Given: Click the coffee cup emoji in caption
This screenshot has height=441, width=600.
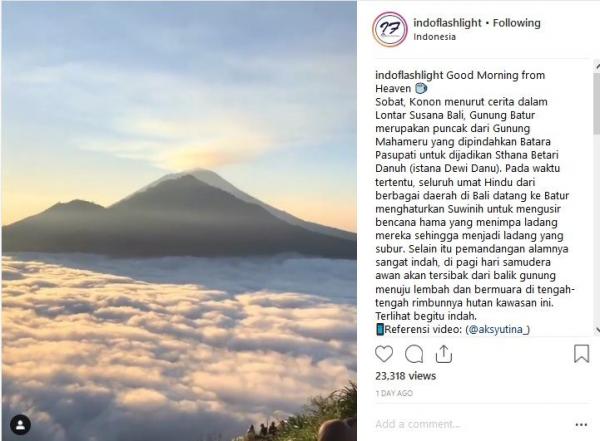Looking at the screenshot, I should 421,88.
